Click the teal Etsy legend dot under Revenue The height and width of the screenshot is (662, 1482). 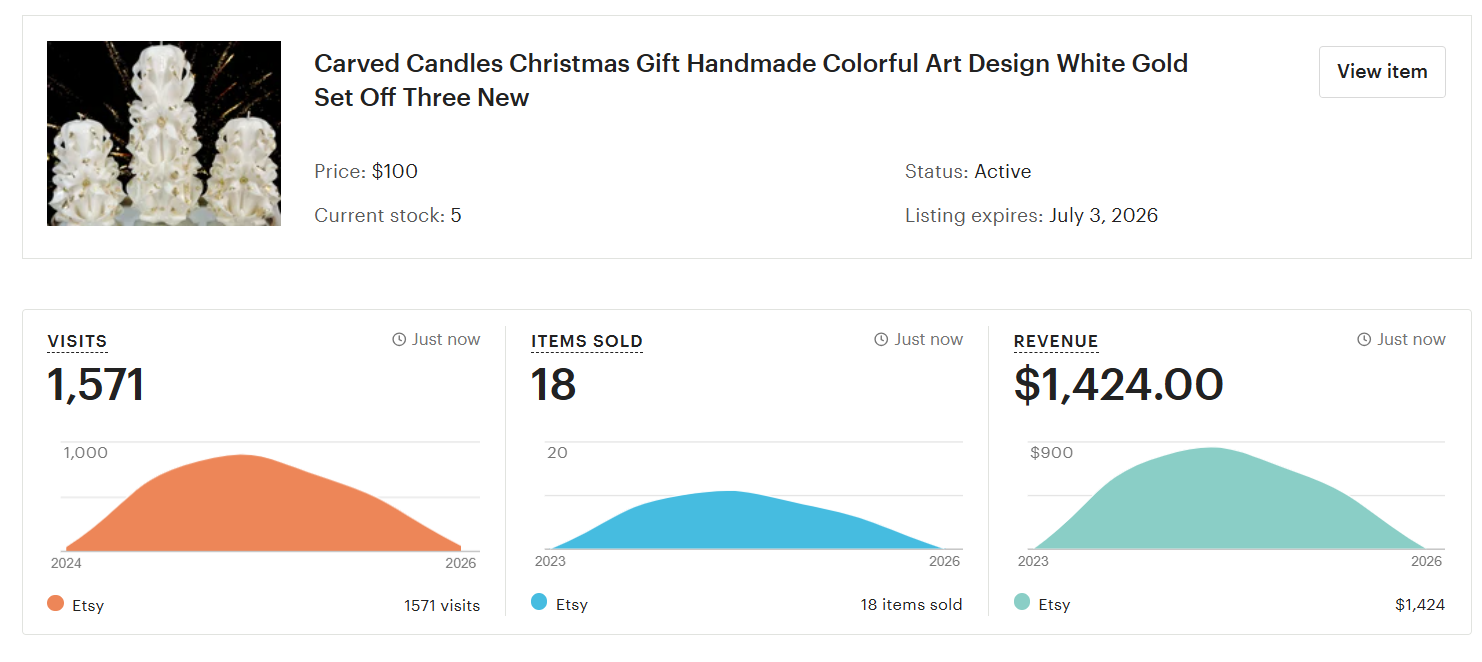point(1021,603)
